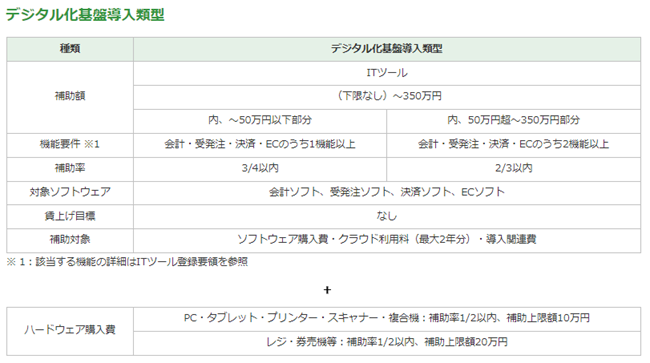650x363 pixels.
Task: Select the 2/3以内 subsidy rate cell
Action: [514, 169]
